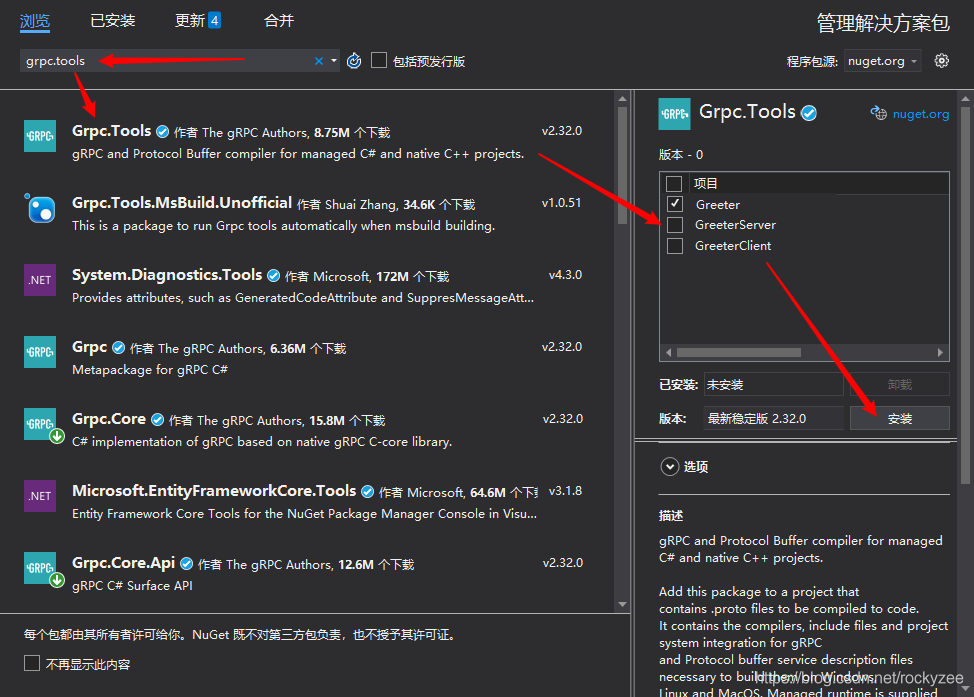This screenshot has width=974, height=697.
Task: Switch to the Installed tab
Action: coord(112,20)
